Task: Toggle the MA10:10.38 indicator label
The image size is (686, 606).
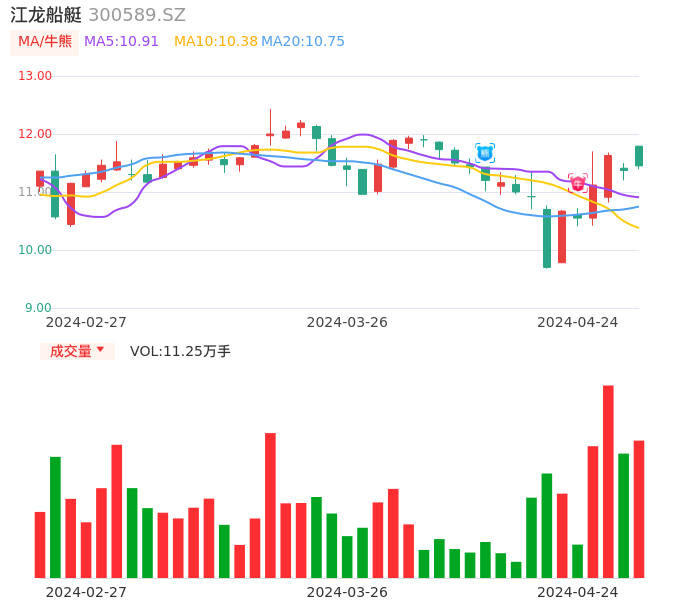Action: 216,42
